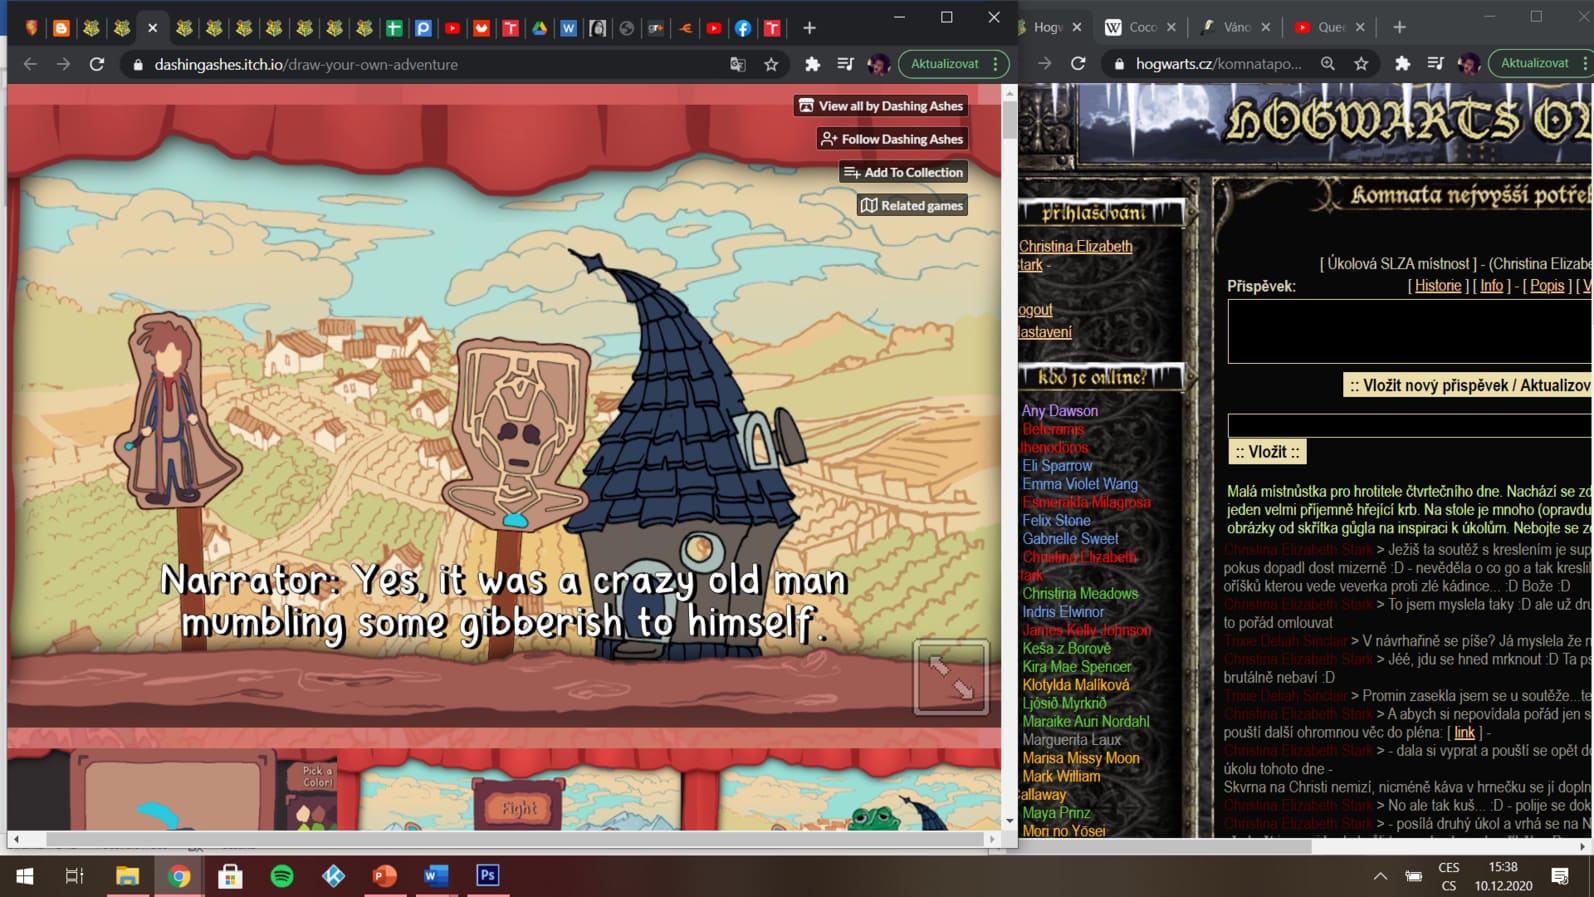Viewport: 1594px width, 897px height.
Task: Click Follow Dashing Ashes button
Action: 892,139
